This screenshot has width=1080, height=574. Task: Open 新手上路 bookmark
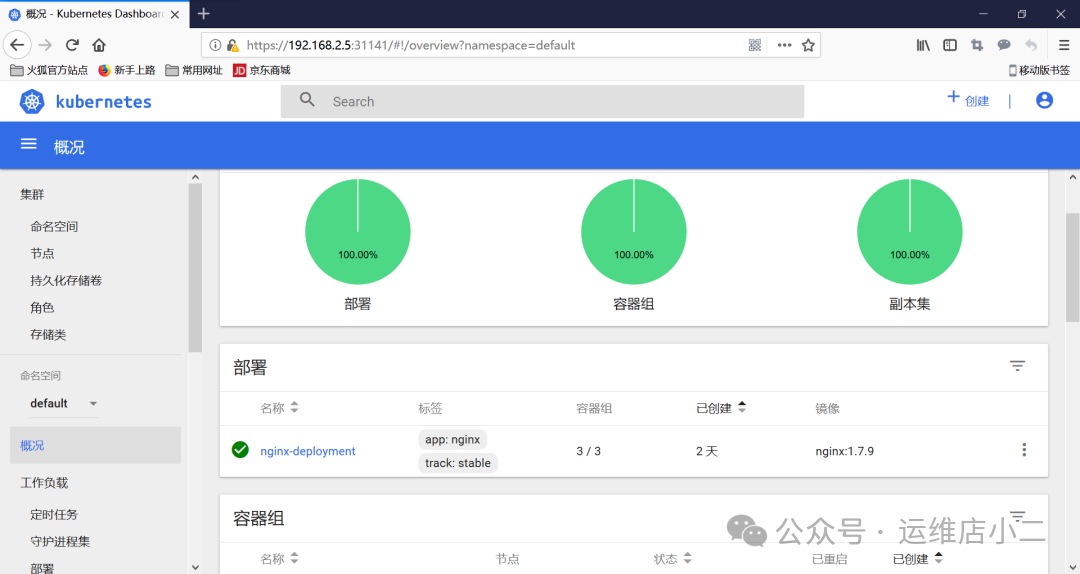[127, 70]
